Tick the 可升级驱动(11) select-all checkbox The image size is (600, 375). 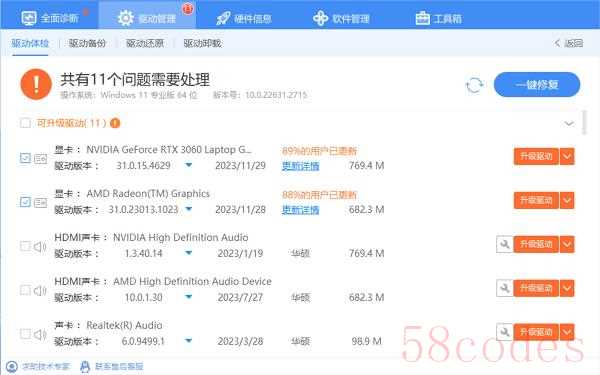[x=25, y=123]
